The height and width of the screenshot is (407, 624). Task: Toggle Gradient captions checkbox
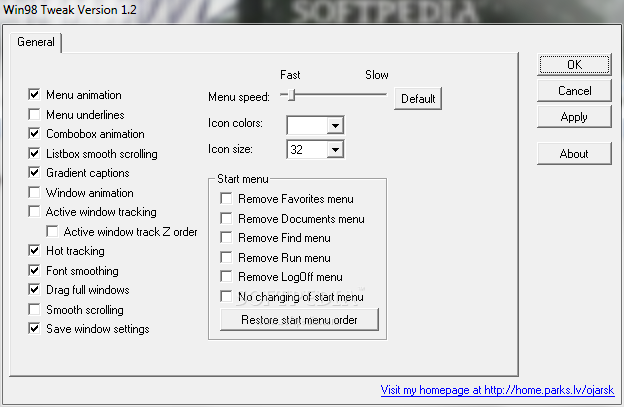pyautogui.click(x=34, y=173)
